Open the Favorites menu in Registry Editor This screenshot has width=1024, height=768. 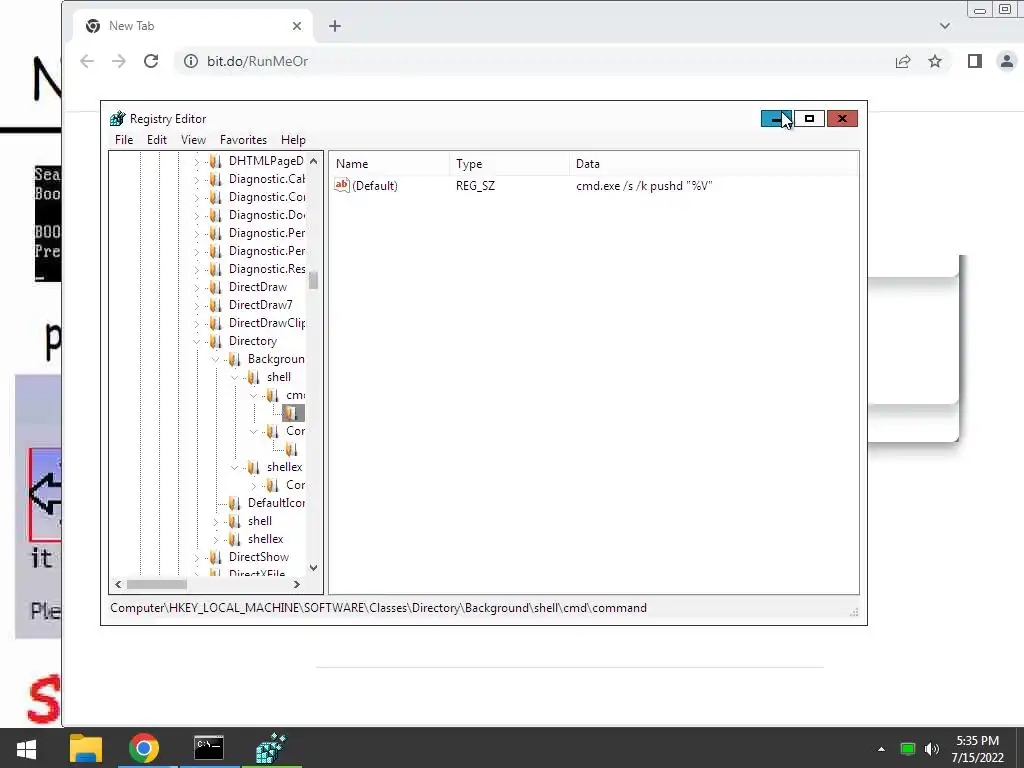pos(243,140)
